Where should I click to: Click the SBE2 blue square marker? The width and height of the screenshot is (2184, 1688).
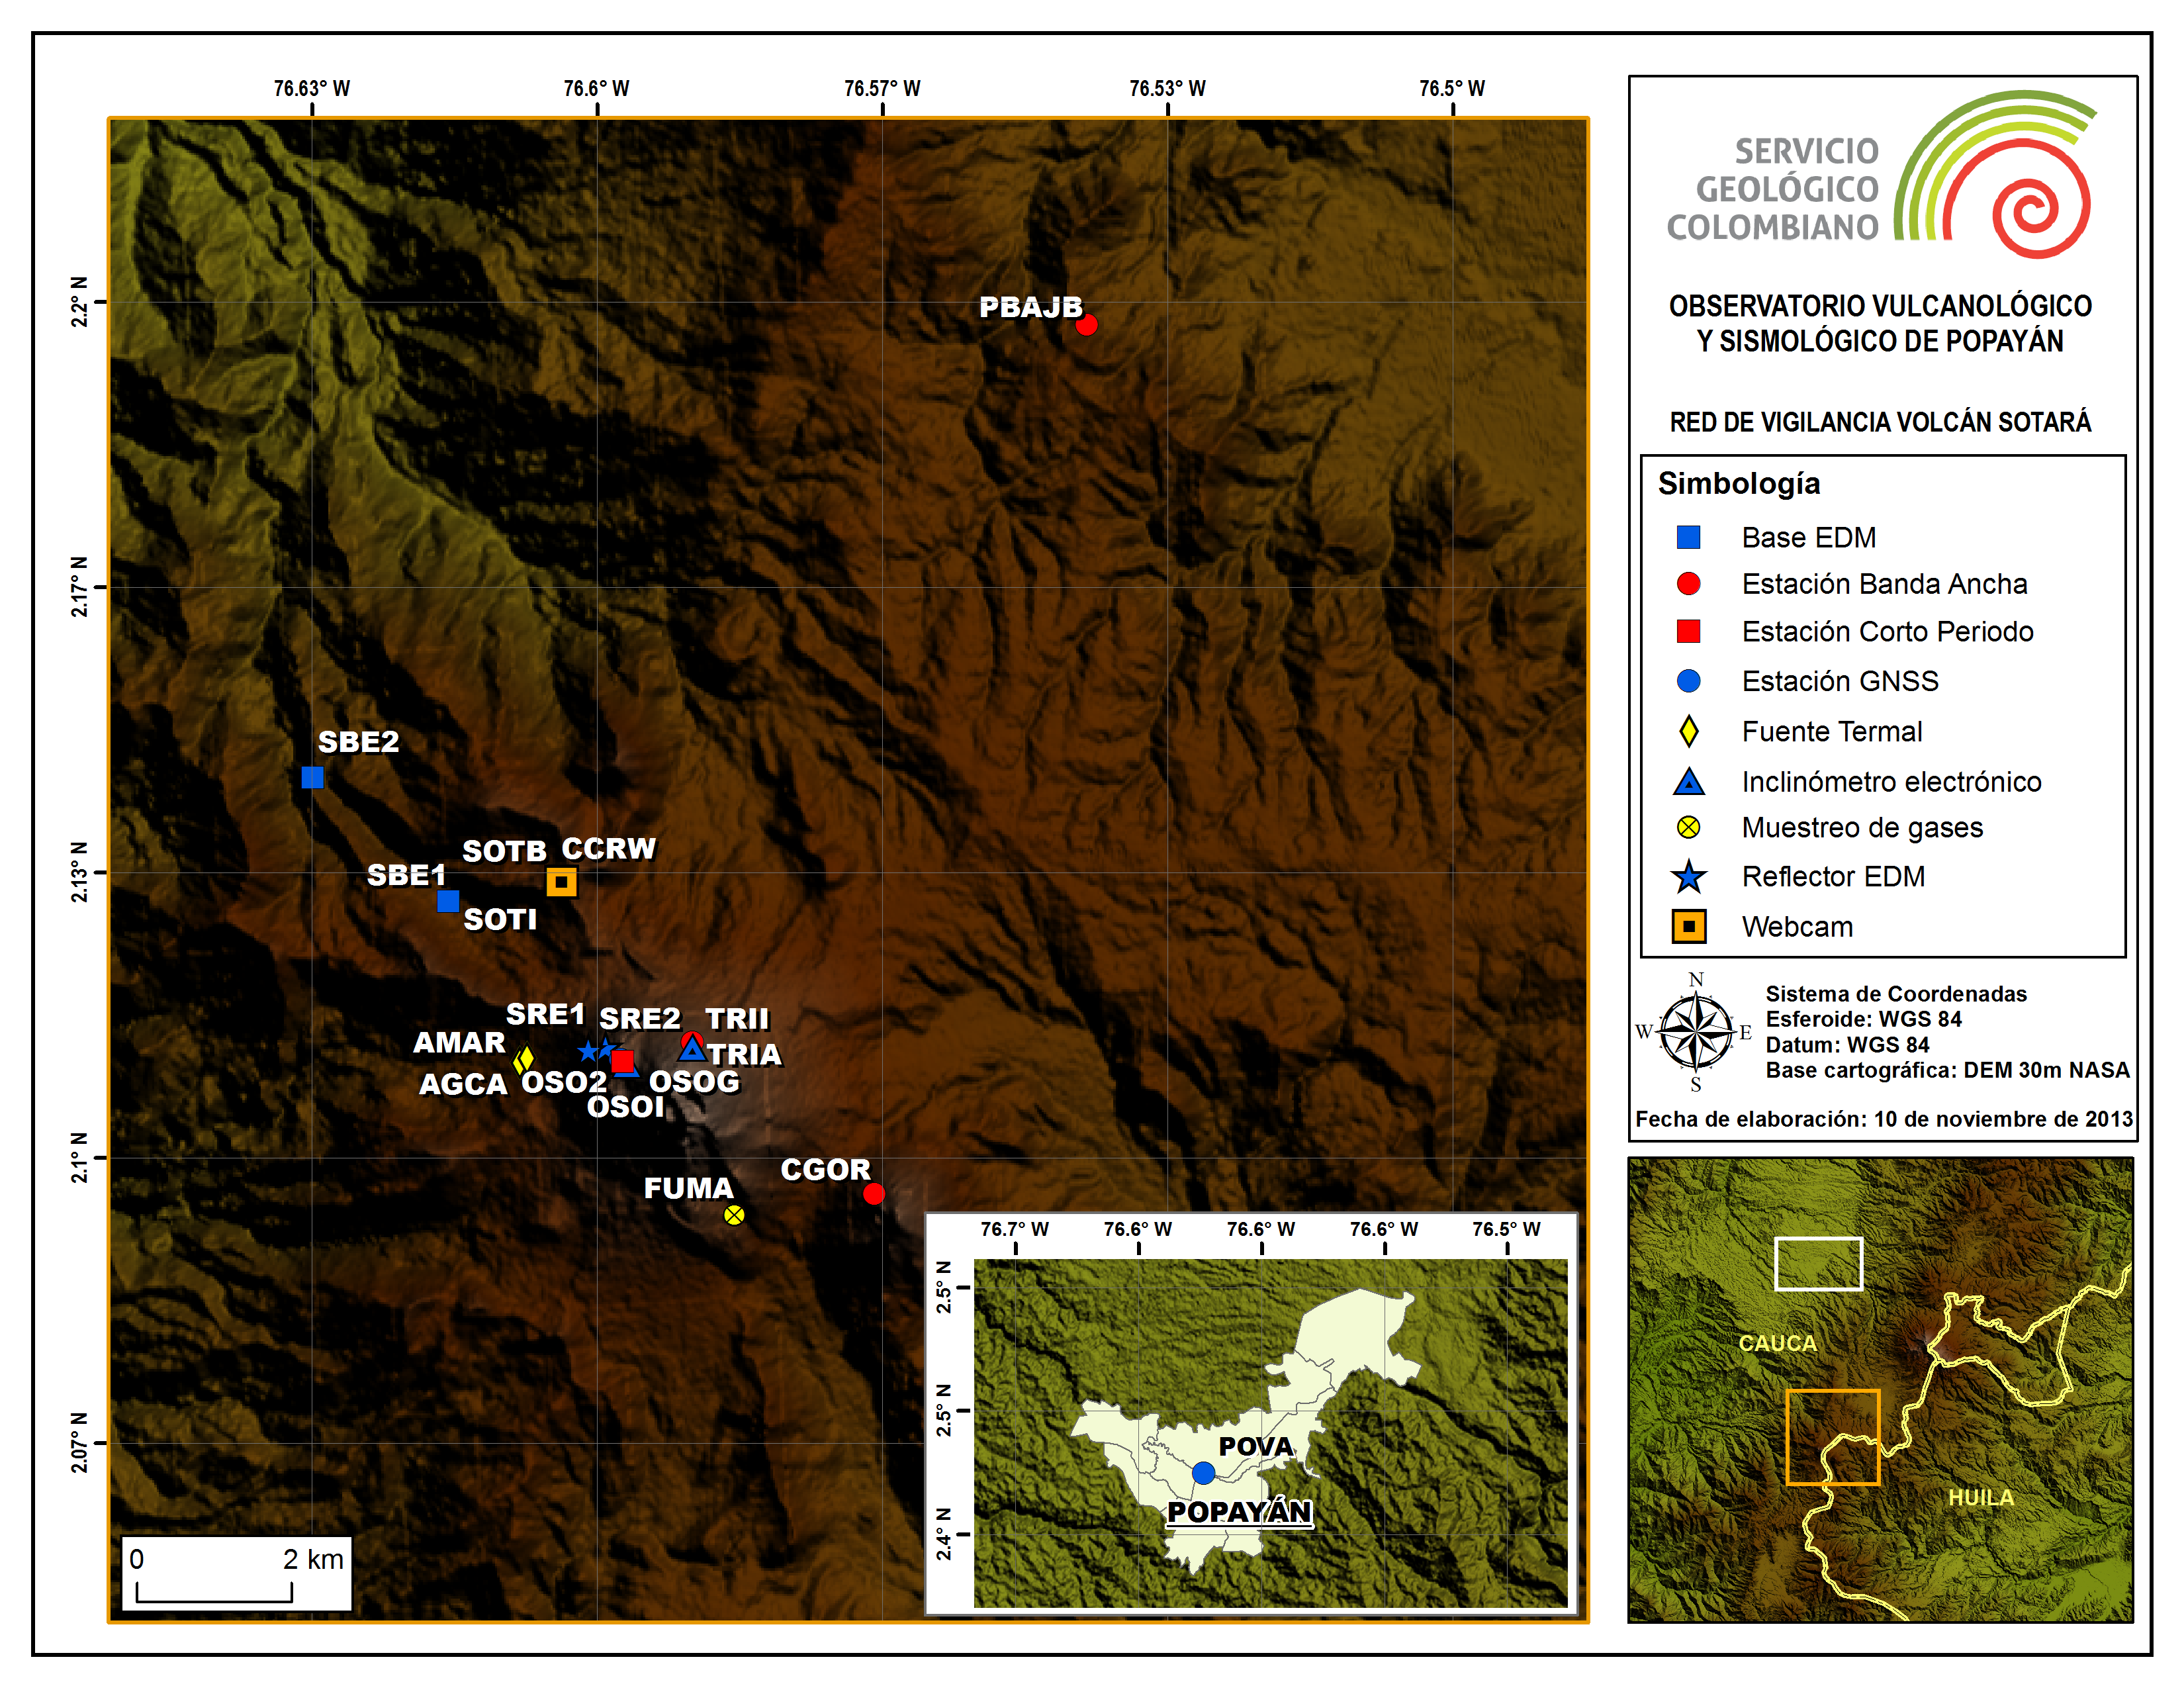click(x=312, y=777)
